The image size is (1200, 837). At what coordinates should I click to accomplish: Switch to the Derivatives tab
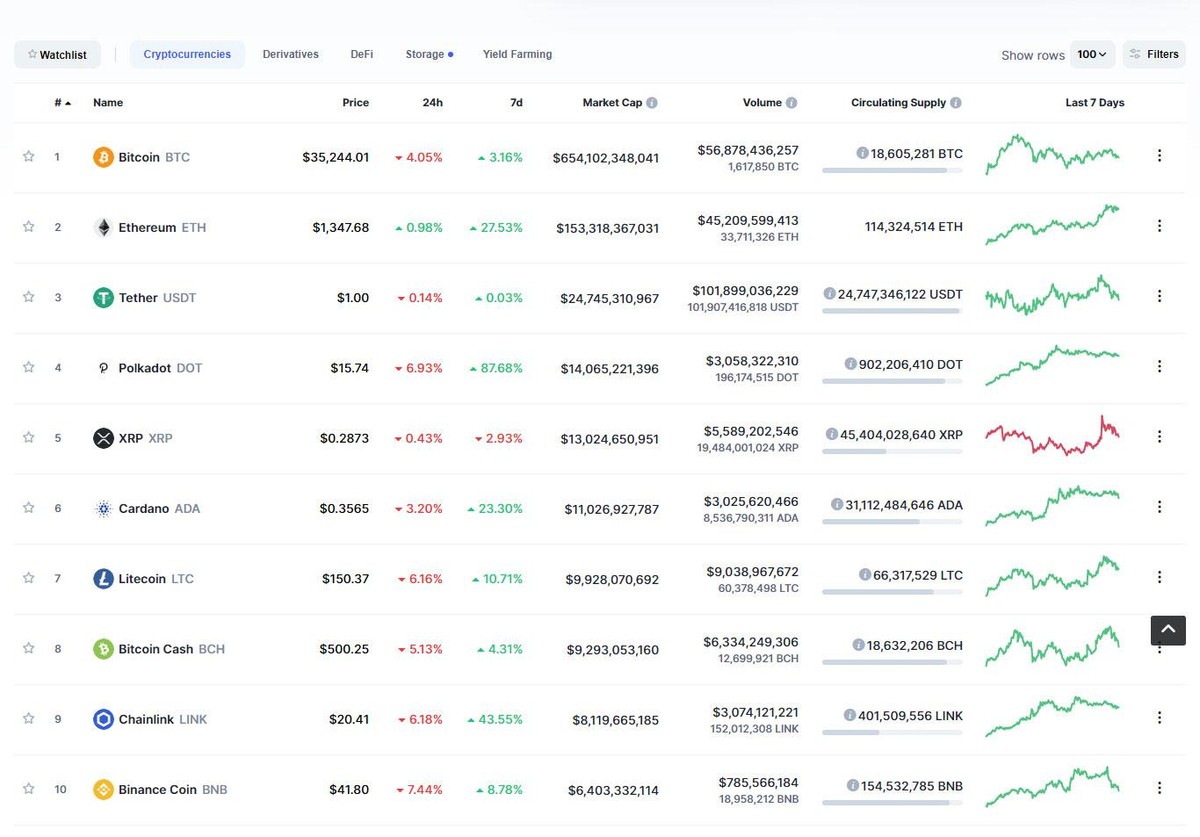pyautogui.click(x=290, y=54)
